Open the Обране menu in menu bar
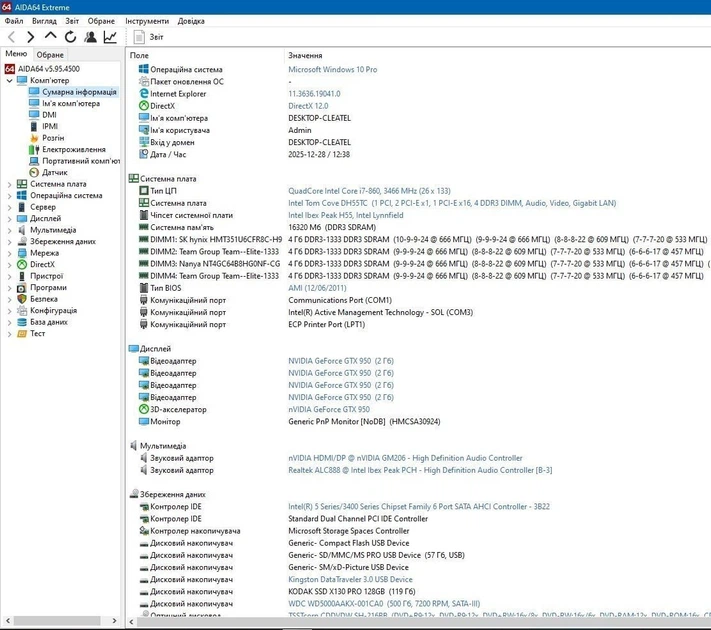Viewport: 711px width, 630px height. point(101,21)
